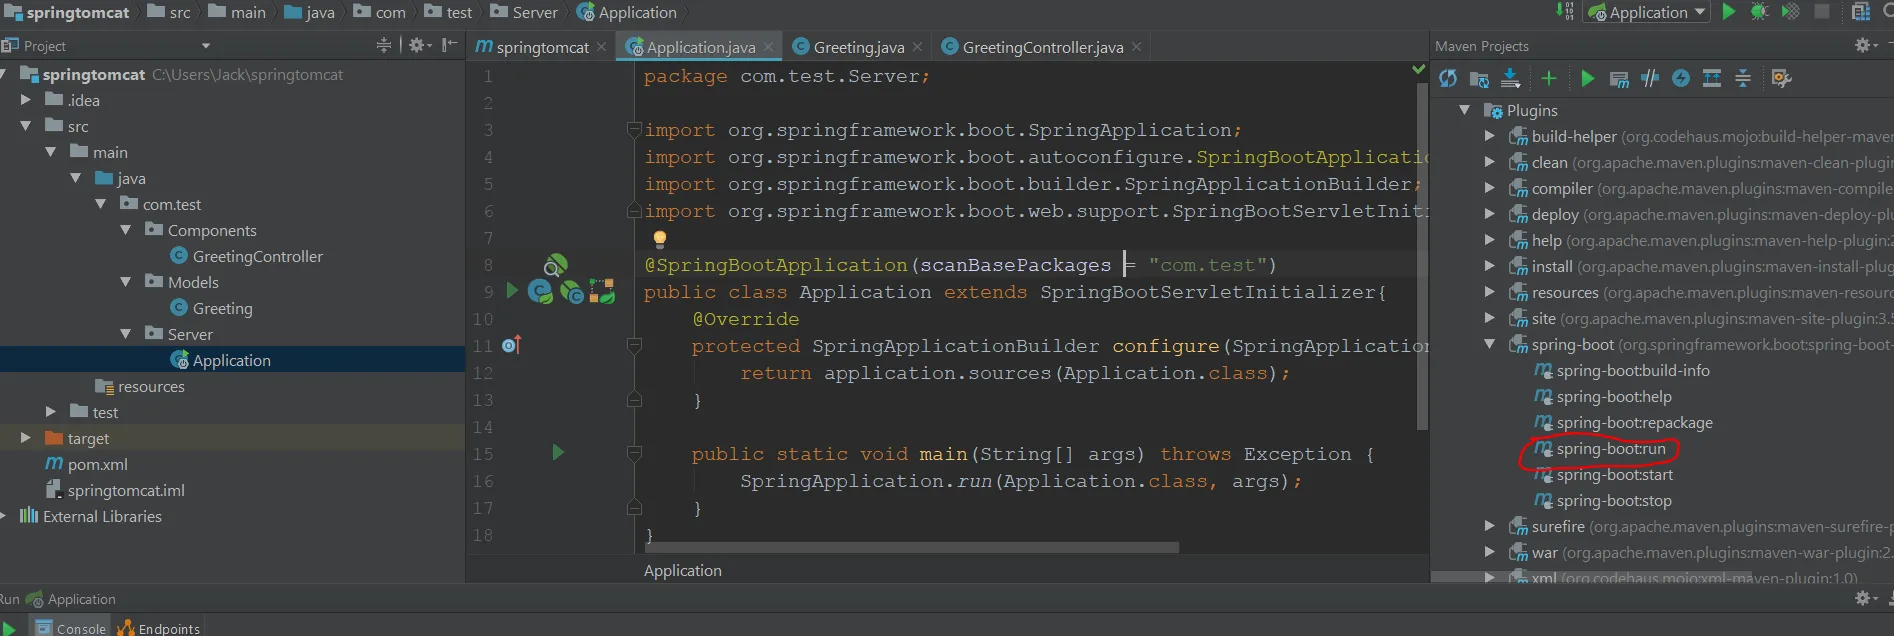Click the Run gutter arrow on line 9
This screenshot has width=1894, height=636.
click(x=512, y=291)
